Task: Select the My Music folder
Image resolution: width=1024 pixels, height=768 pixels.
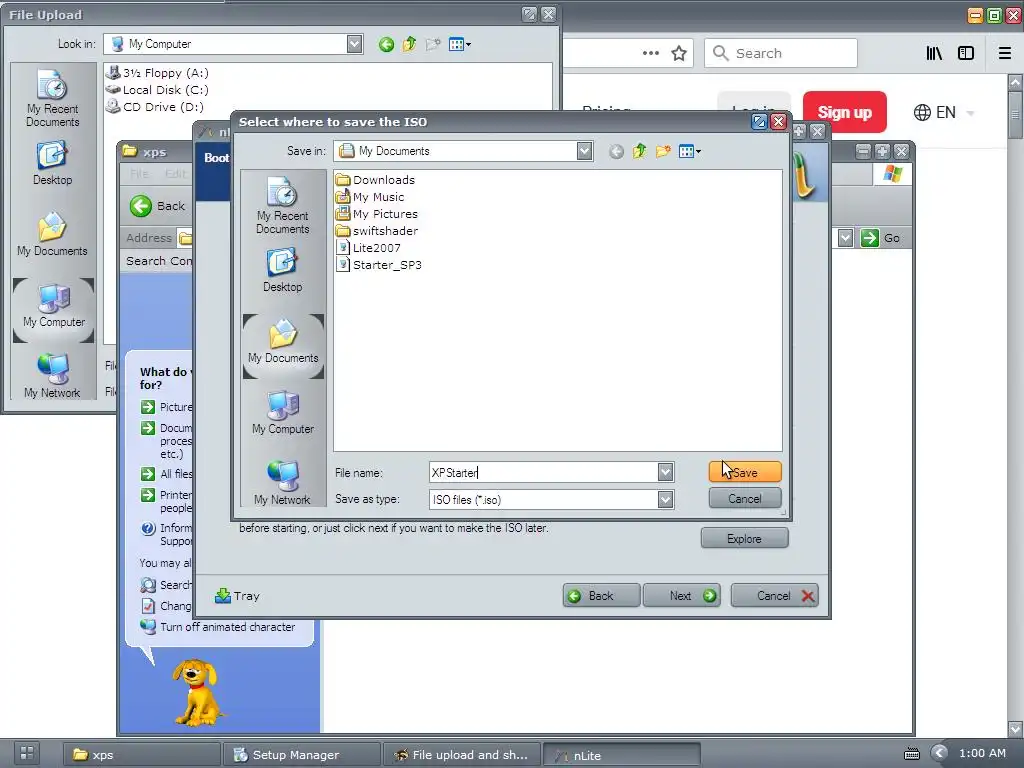Action: (x=370, y=197)
